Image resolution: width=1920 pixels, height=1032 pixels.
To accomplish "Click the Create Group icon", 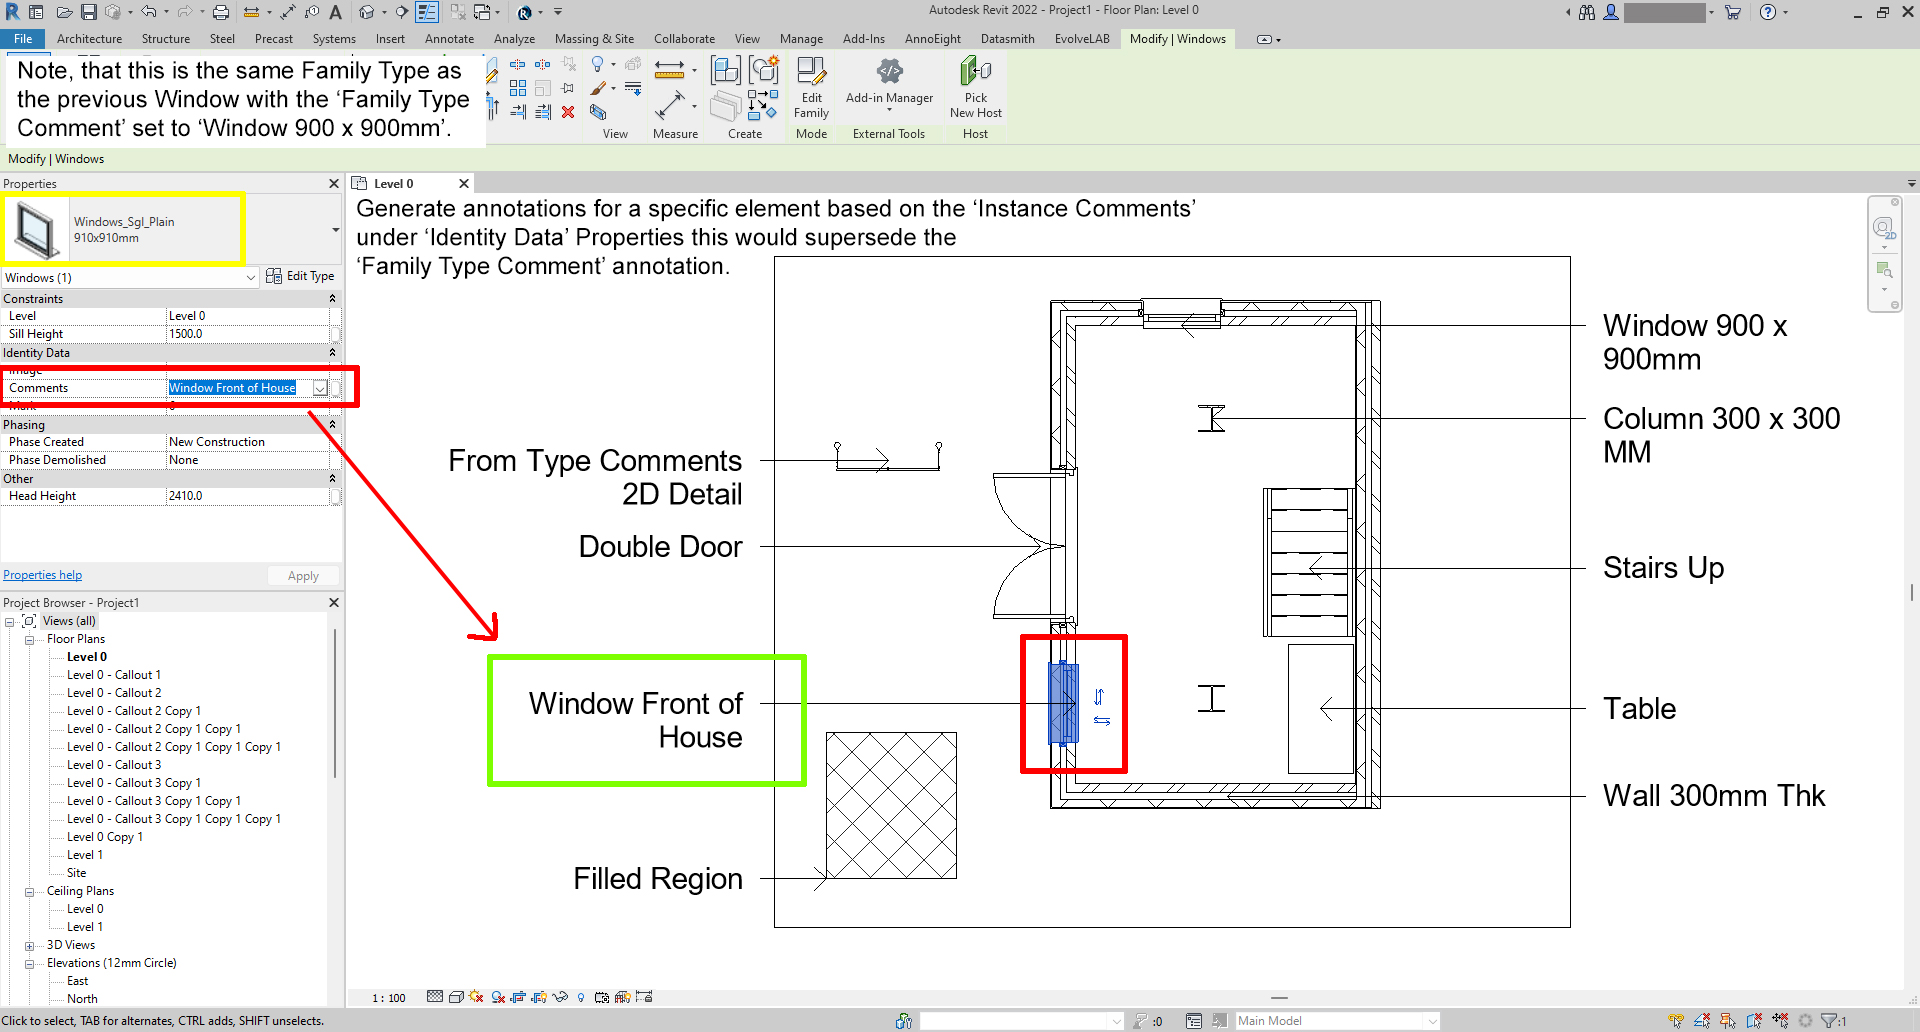I will click(x=764, y=69).
